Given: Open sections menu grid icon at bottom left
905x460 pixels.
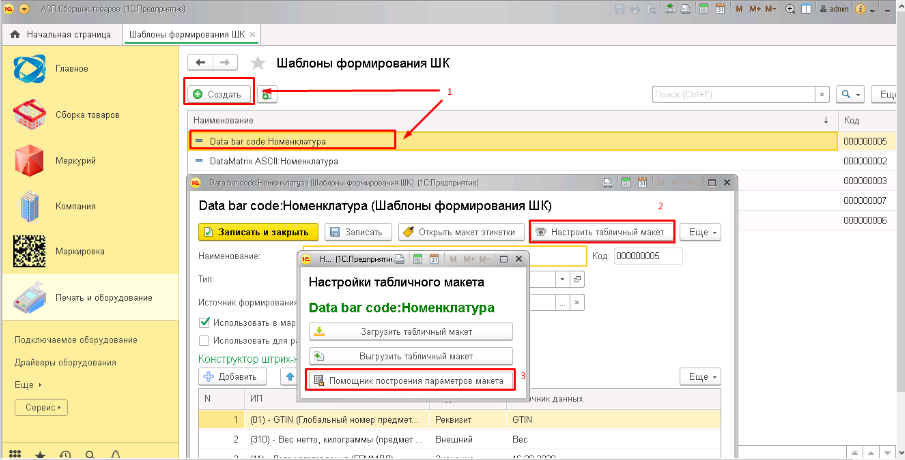Looking at the screenshot, I should click(16, 455).
